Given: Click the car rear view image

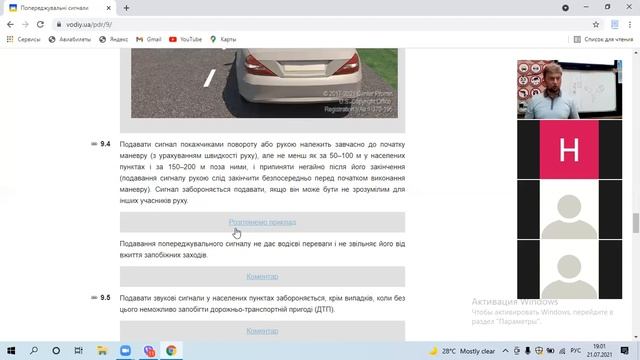Looking at the screenshot, I should click(264, 83).
